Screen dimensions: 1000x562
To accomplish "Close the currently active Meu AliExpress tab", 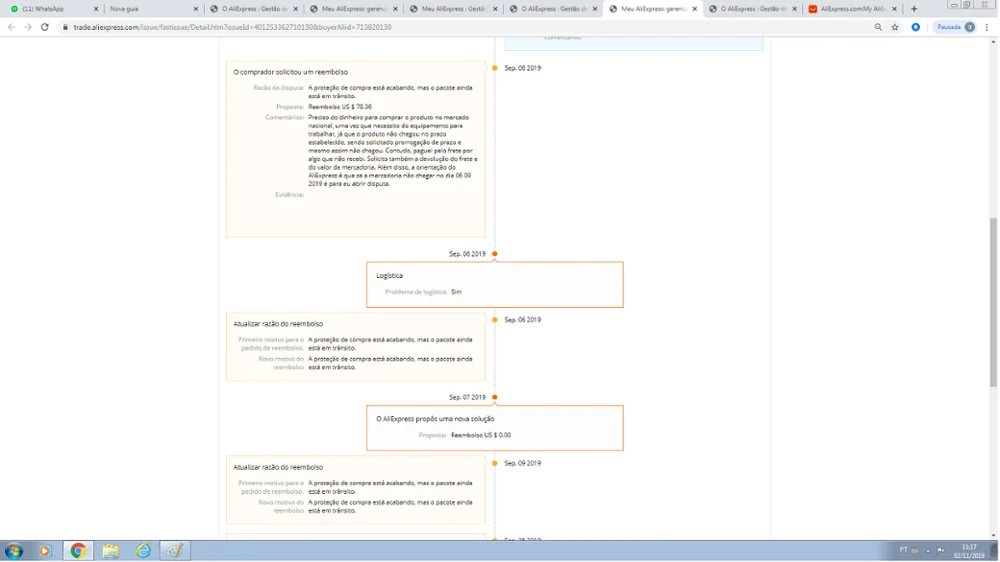I will pos(695,9).
